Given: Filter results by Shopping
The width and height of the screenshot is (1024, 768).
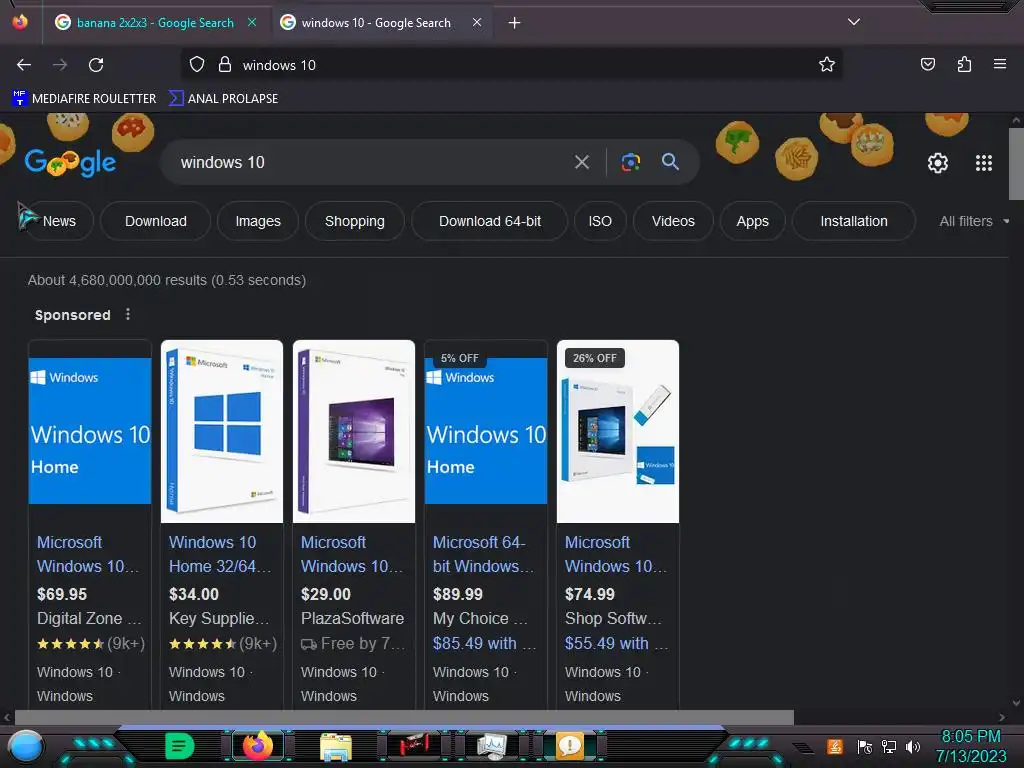Looking at the screenshot, I should (x=355, y=221).
